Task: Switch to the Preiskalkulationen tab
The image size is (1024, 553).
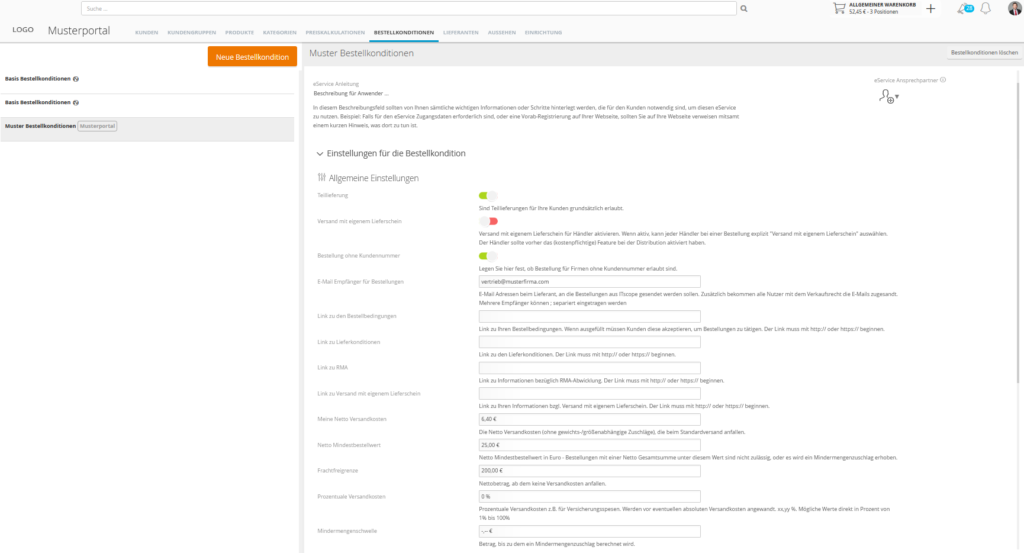Action: pos(335,33)
